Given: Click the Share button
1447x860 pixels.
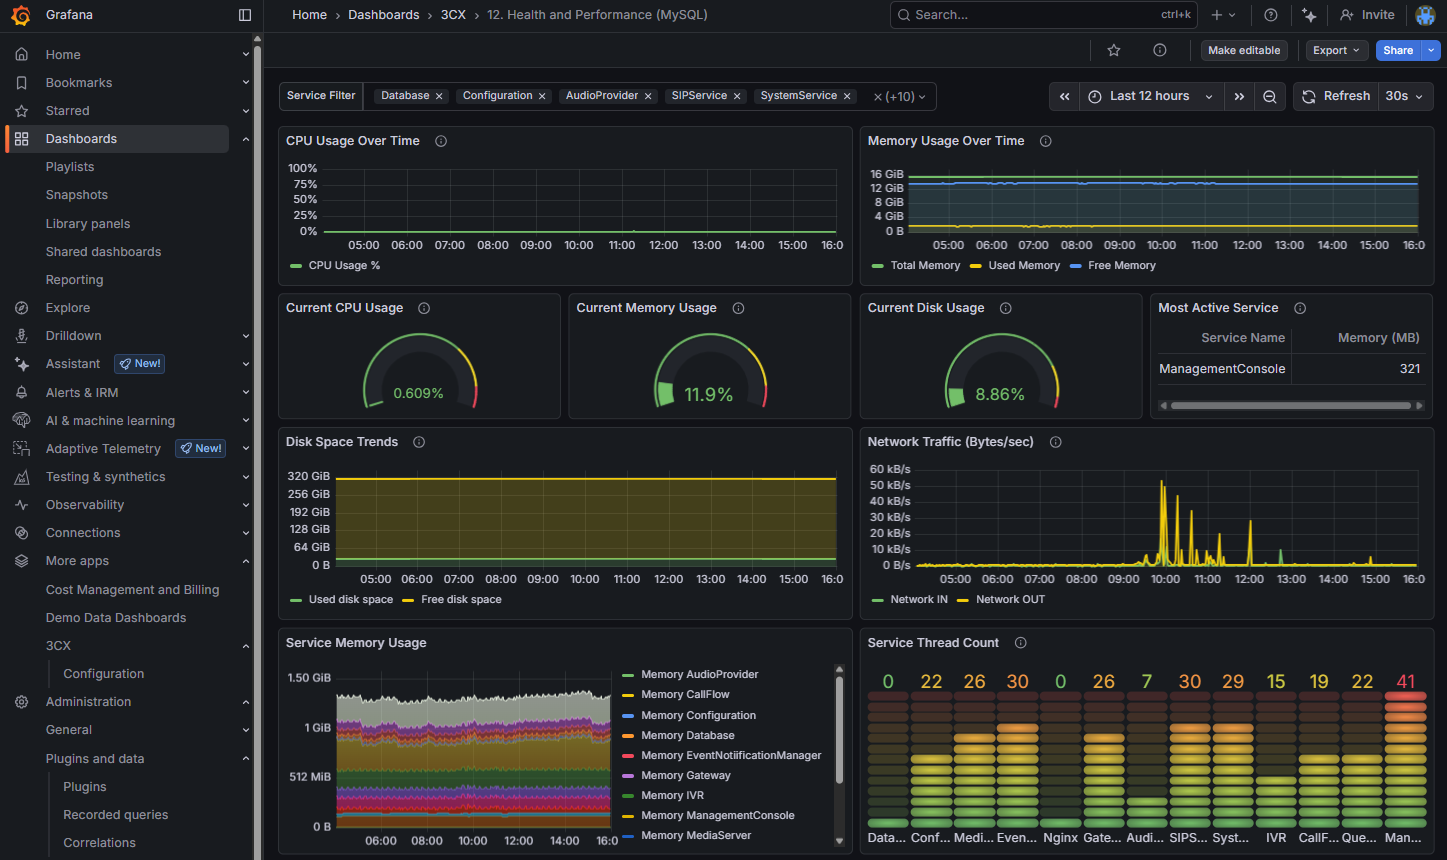Looking at the screenshot, I should (x=1398, y=50).
